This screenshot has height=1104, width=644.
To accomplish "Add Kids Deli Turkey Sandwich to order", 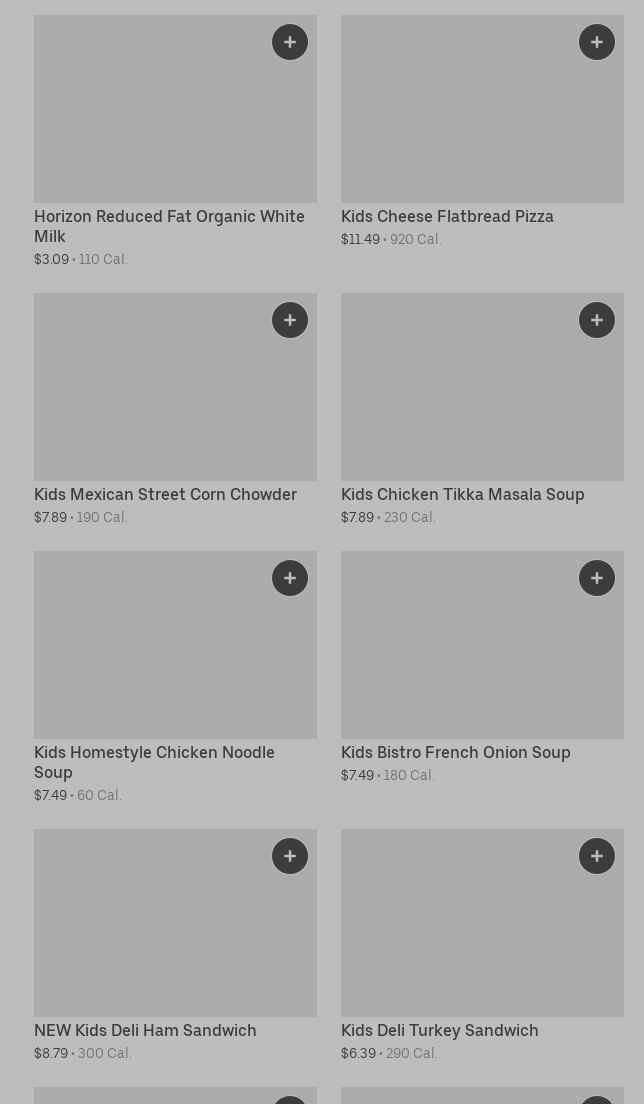I will [x=597, y=856].
